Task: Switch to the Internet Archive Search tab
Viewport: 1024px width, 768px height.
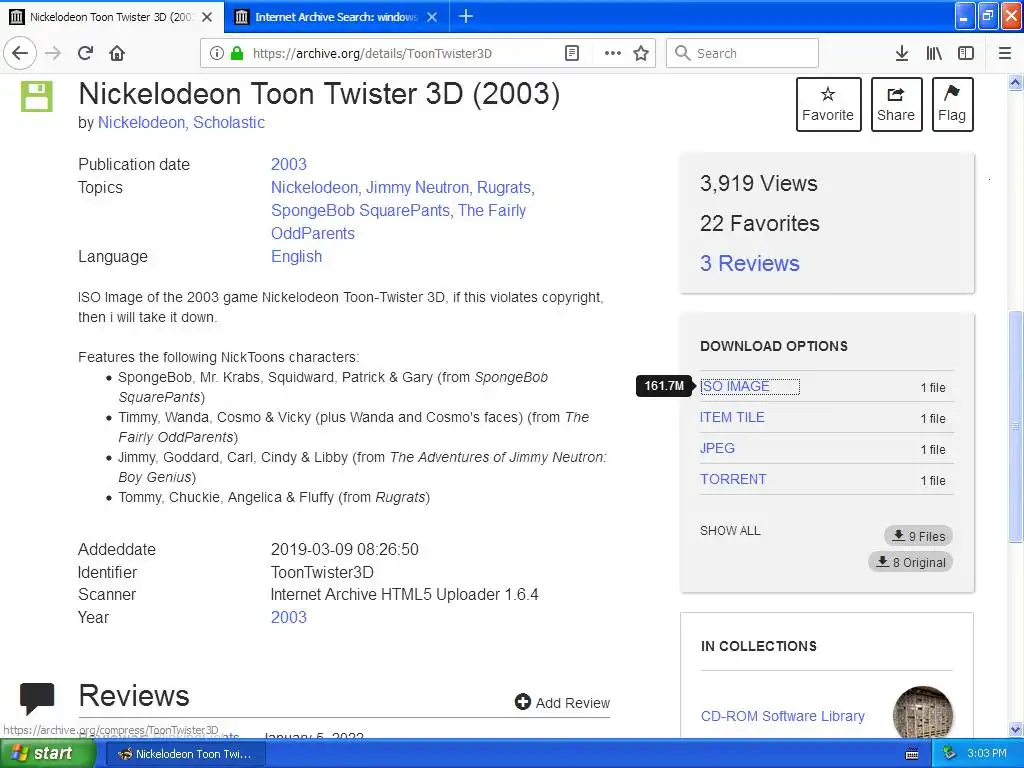Action: [336, 17]
